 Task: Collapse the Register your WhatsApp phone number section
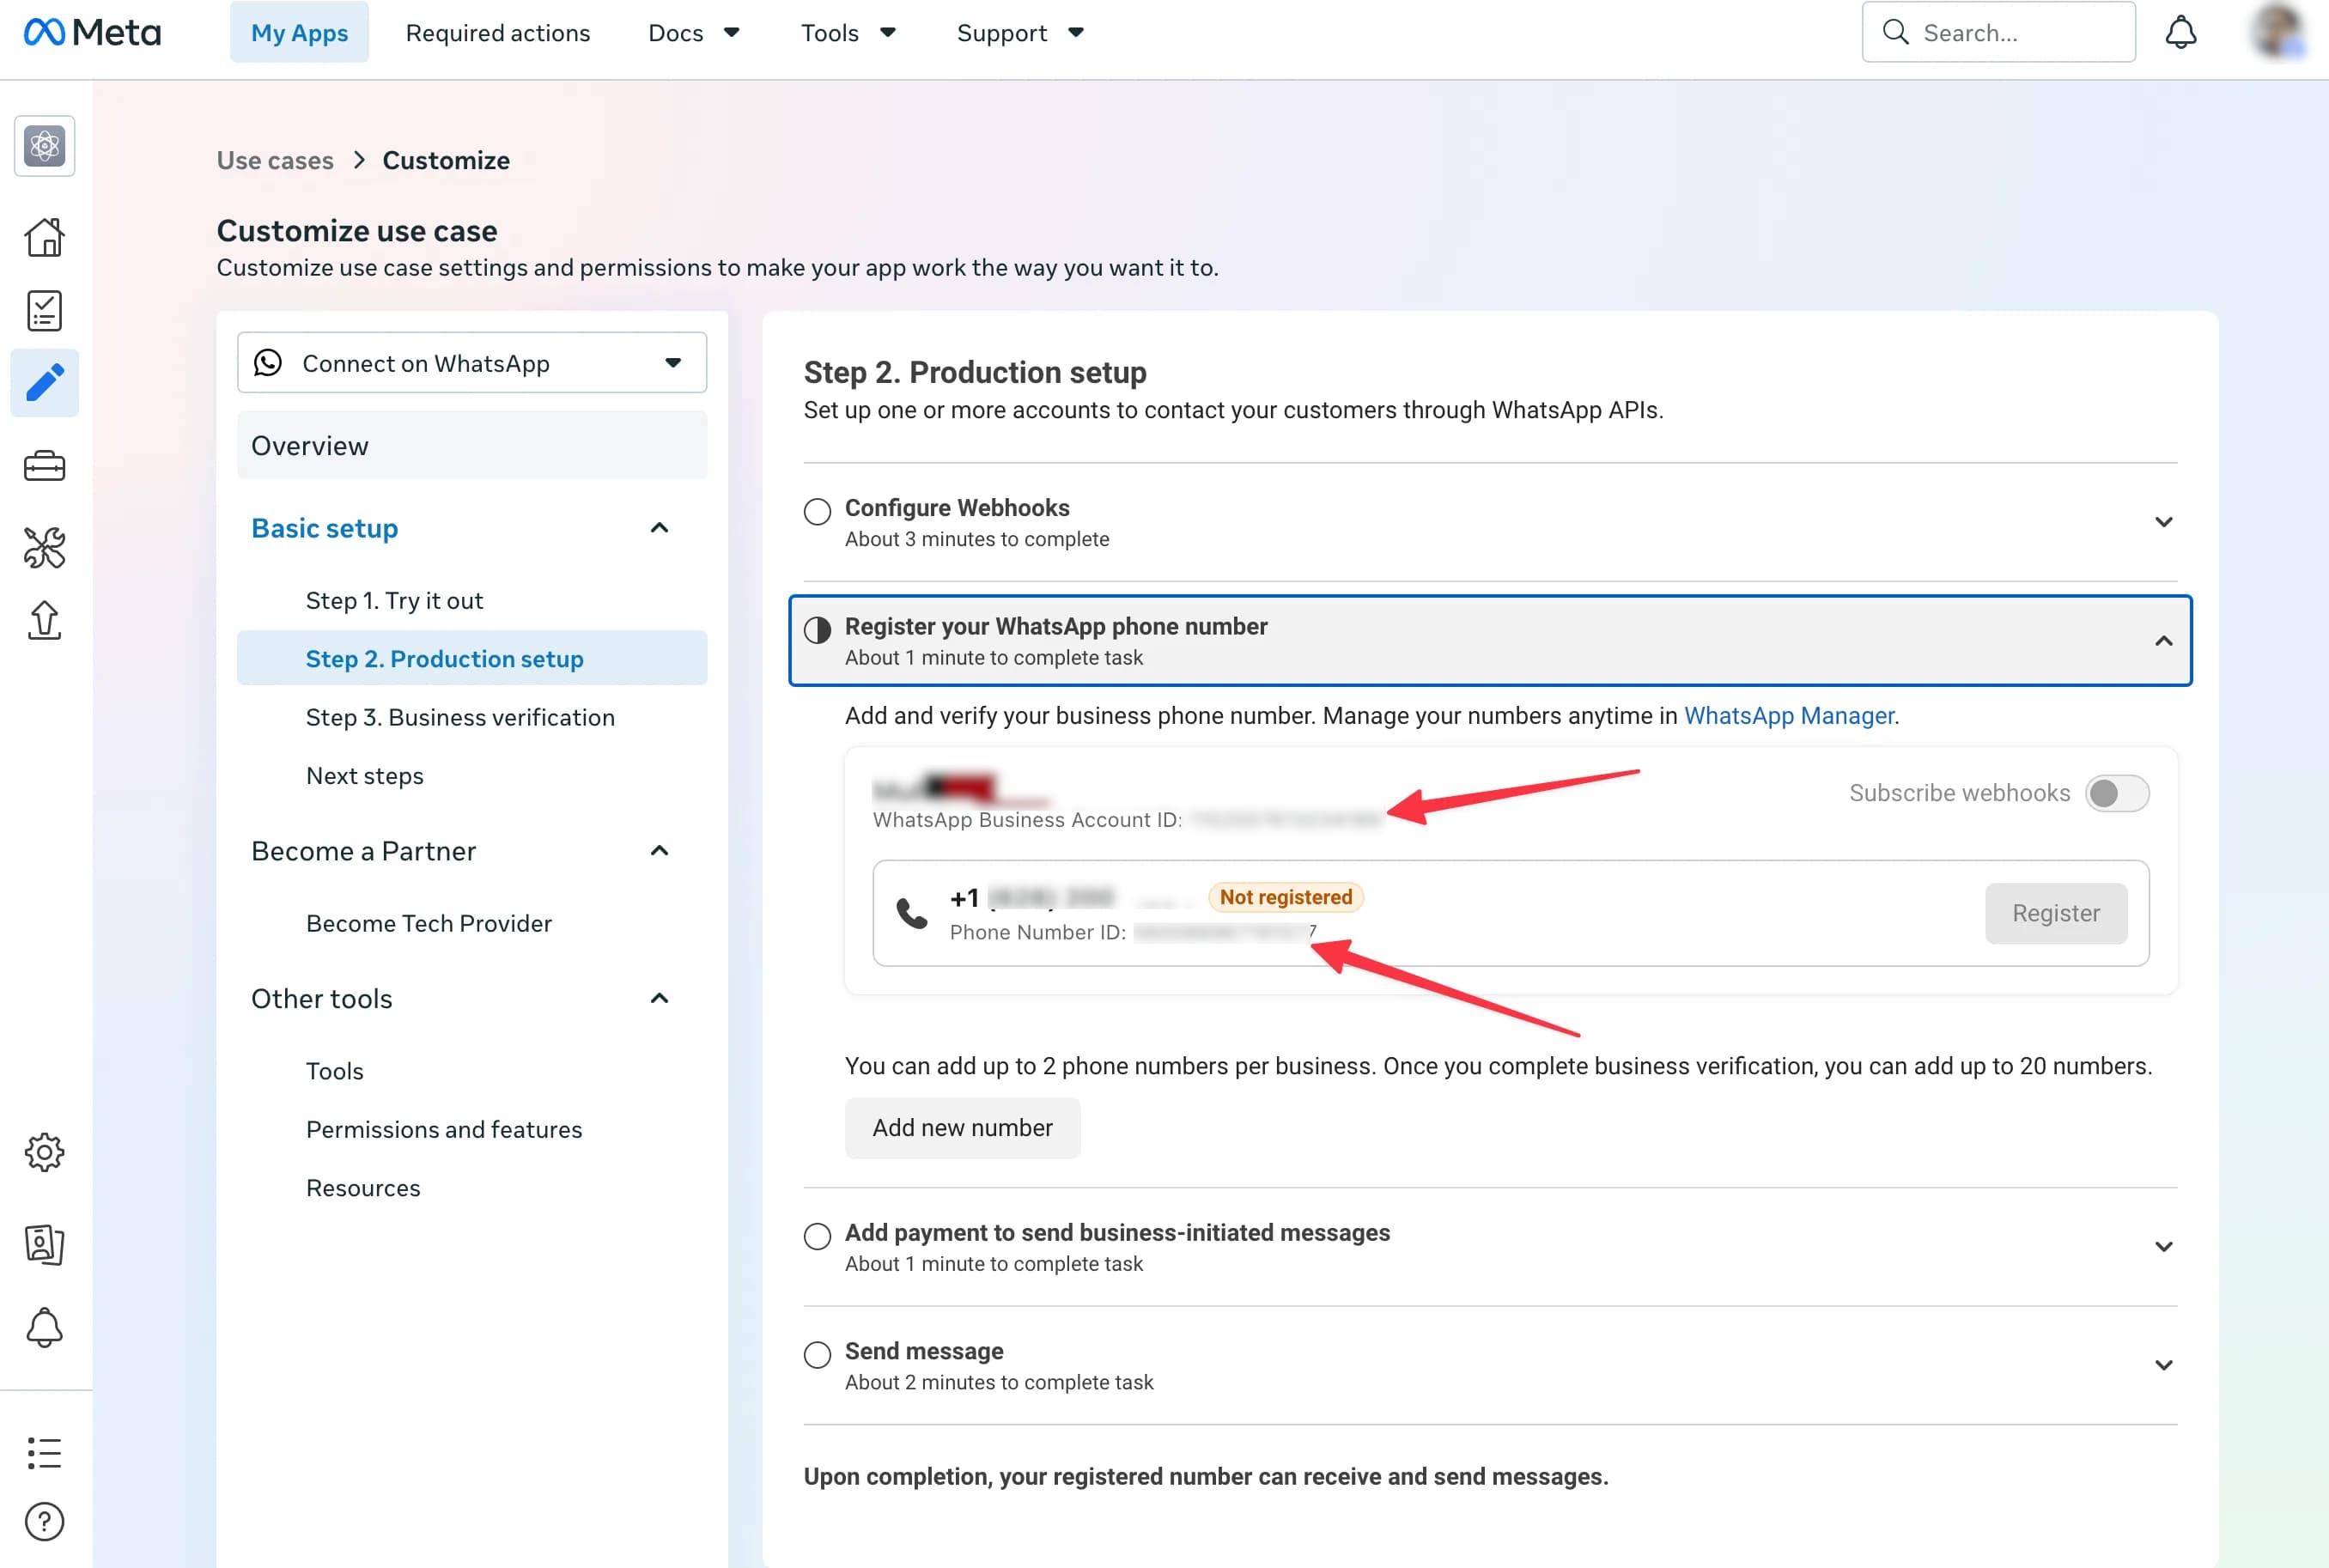[2164, 641]
